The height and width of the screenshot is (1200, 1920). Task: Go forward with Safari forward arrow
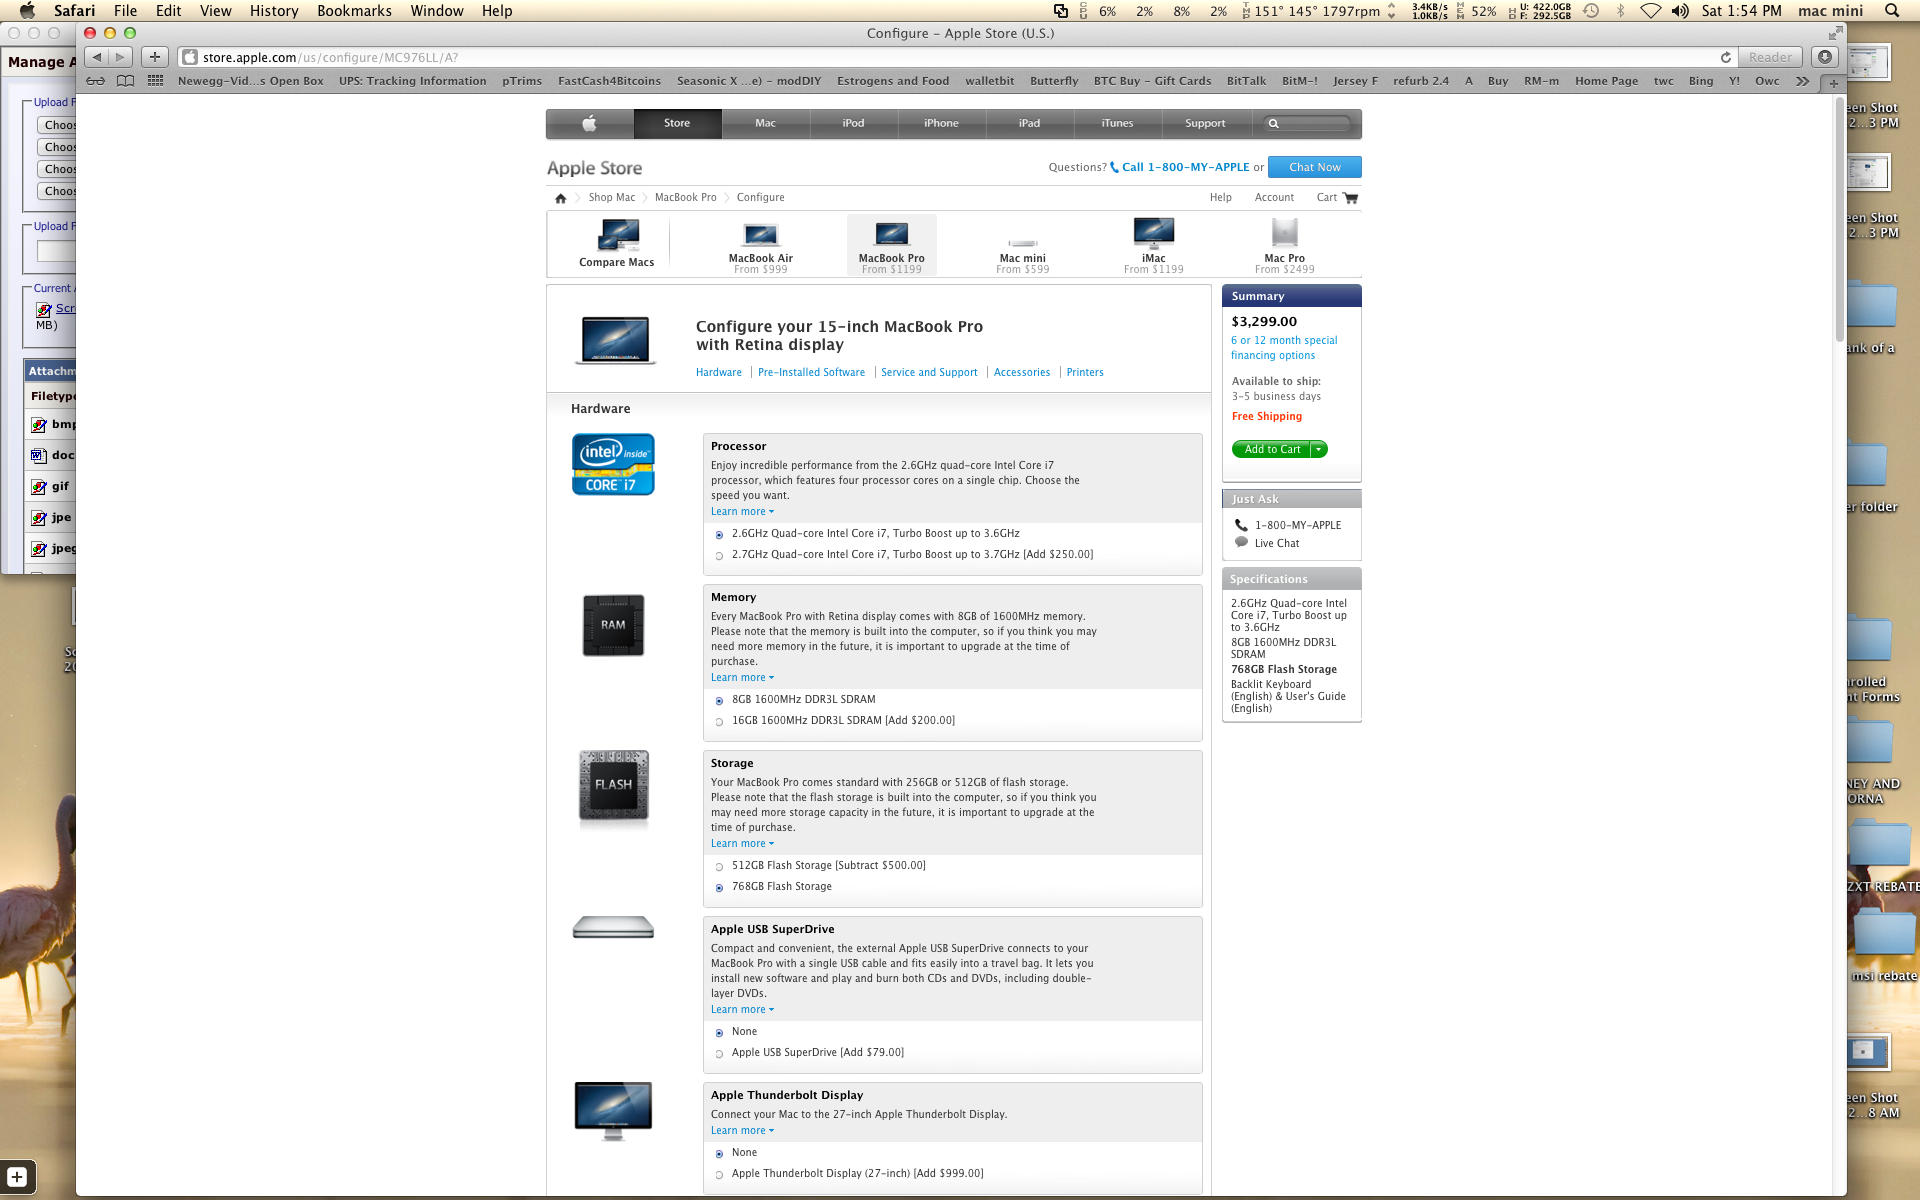tap(120, 57)
